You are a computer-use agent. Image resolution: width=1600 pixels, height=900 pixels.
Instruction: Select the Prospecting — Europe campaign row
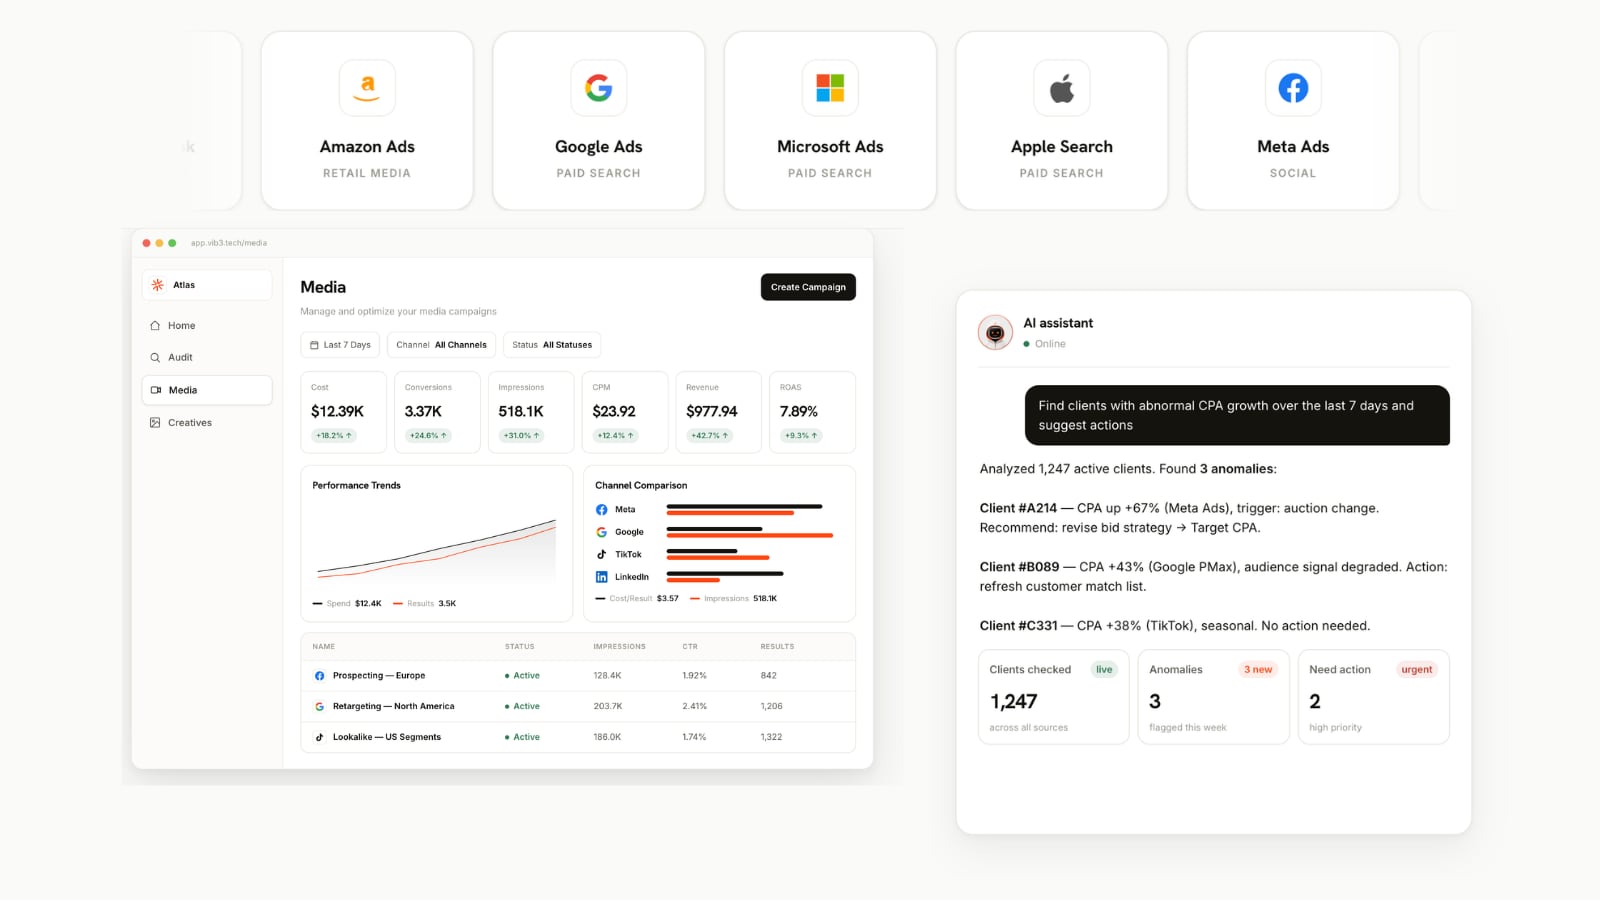tap(578, 676)
